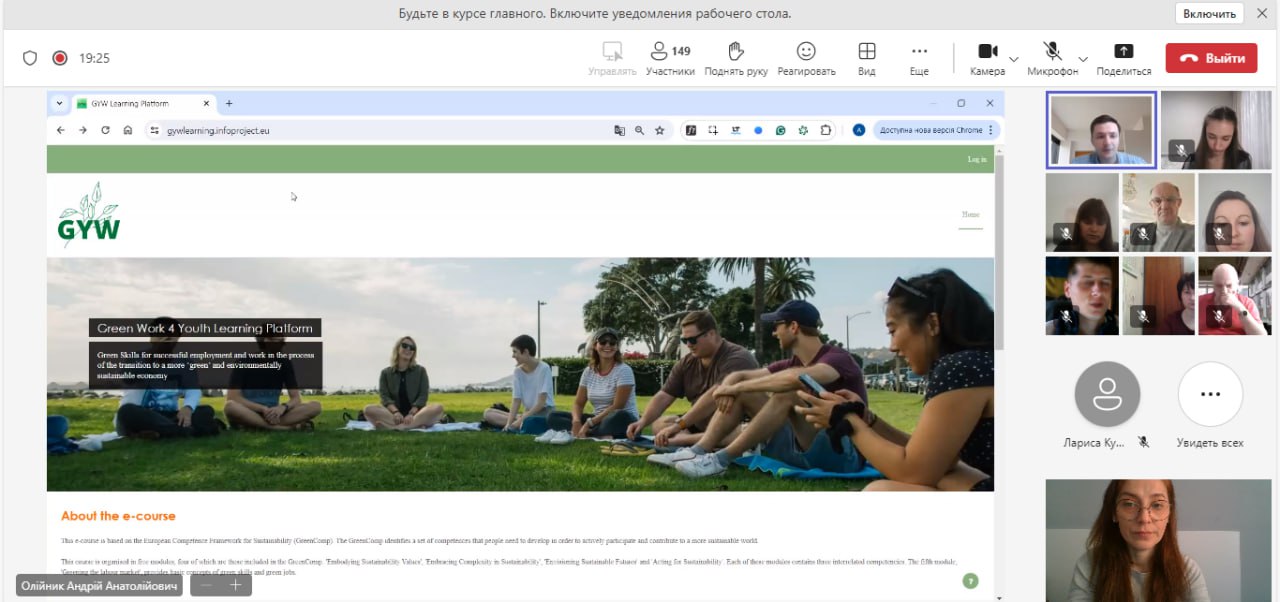Expand microphone options dropdown arrow

[1083, 59]
